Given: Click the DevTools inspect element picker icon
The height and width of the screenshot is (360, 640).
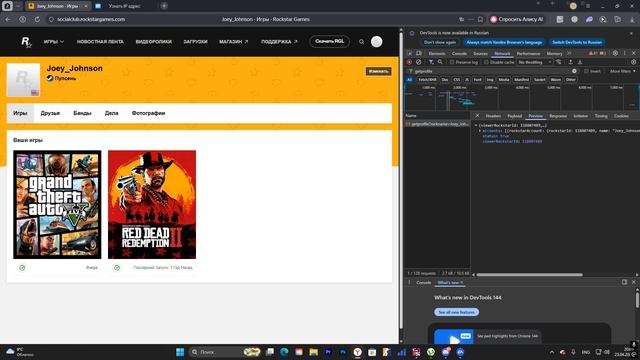Looking at the screenshot, I should click(409, 53).
